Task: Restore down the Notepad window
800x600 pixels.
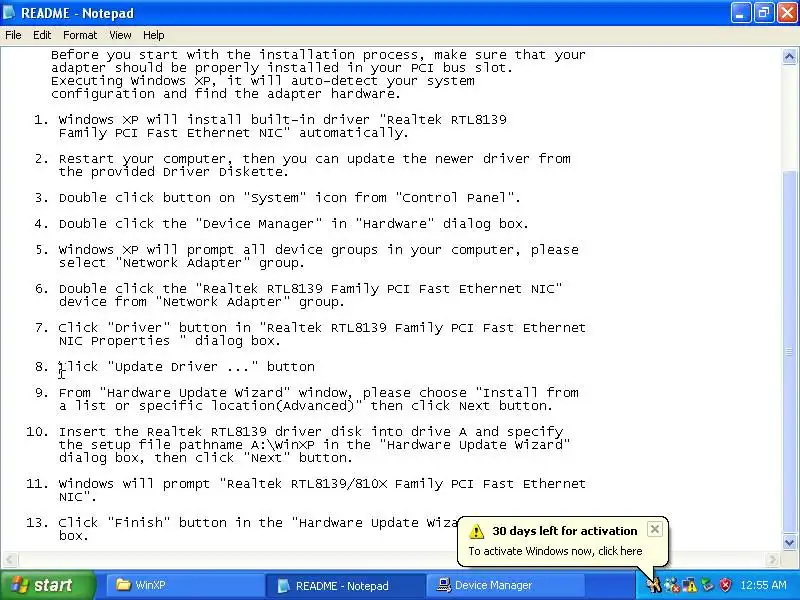Action: (764, 13)
